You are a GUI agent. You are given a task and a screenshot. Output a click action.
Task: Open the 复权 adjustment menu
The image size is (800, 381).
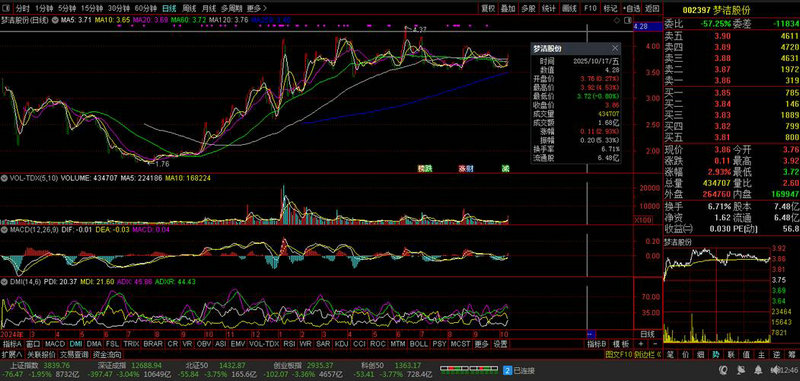pos(488,8)
